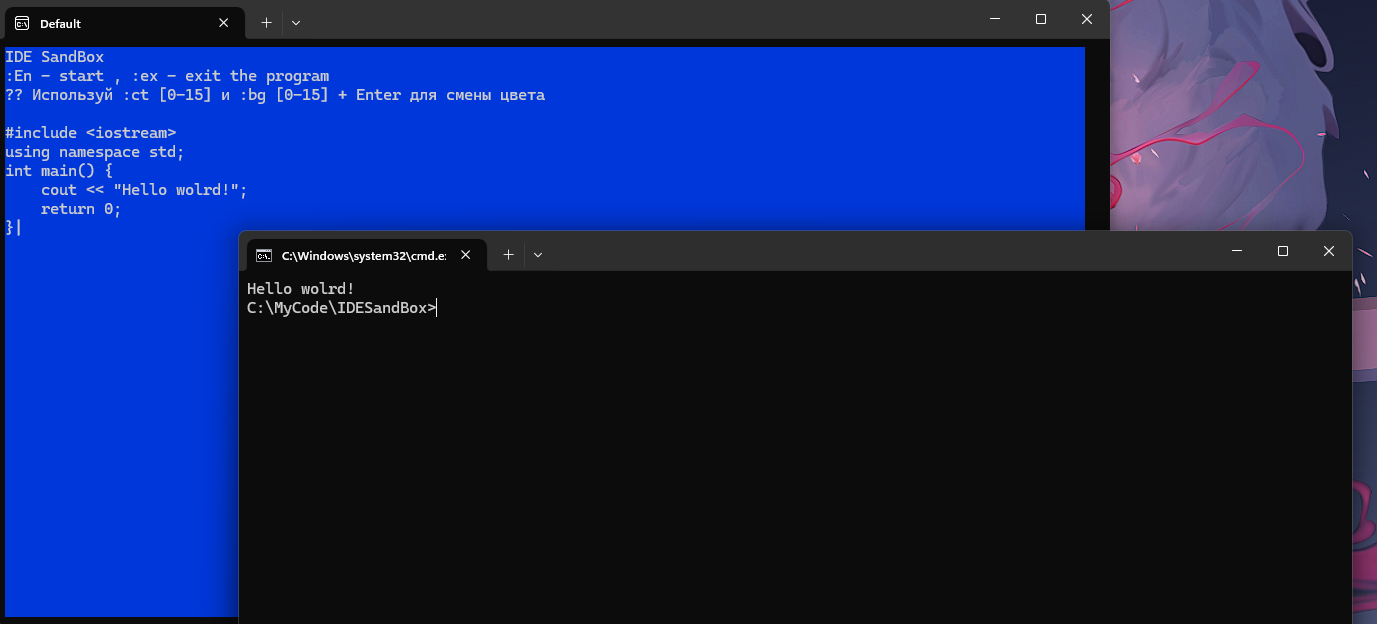The image size is (1377, 624).
Task: Click the plus button beside the Default tab
Action: 265,22
